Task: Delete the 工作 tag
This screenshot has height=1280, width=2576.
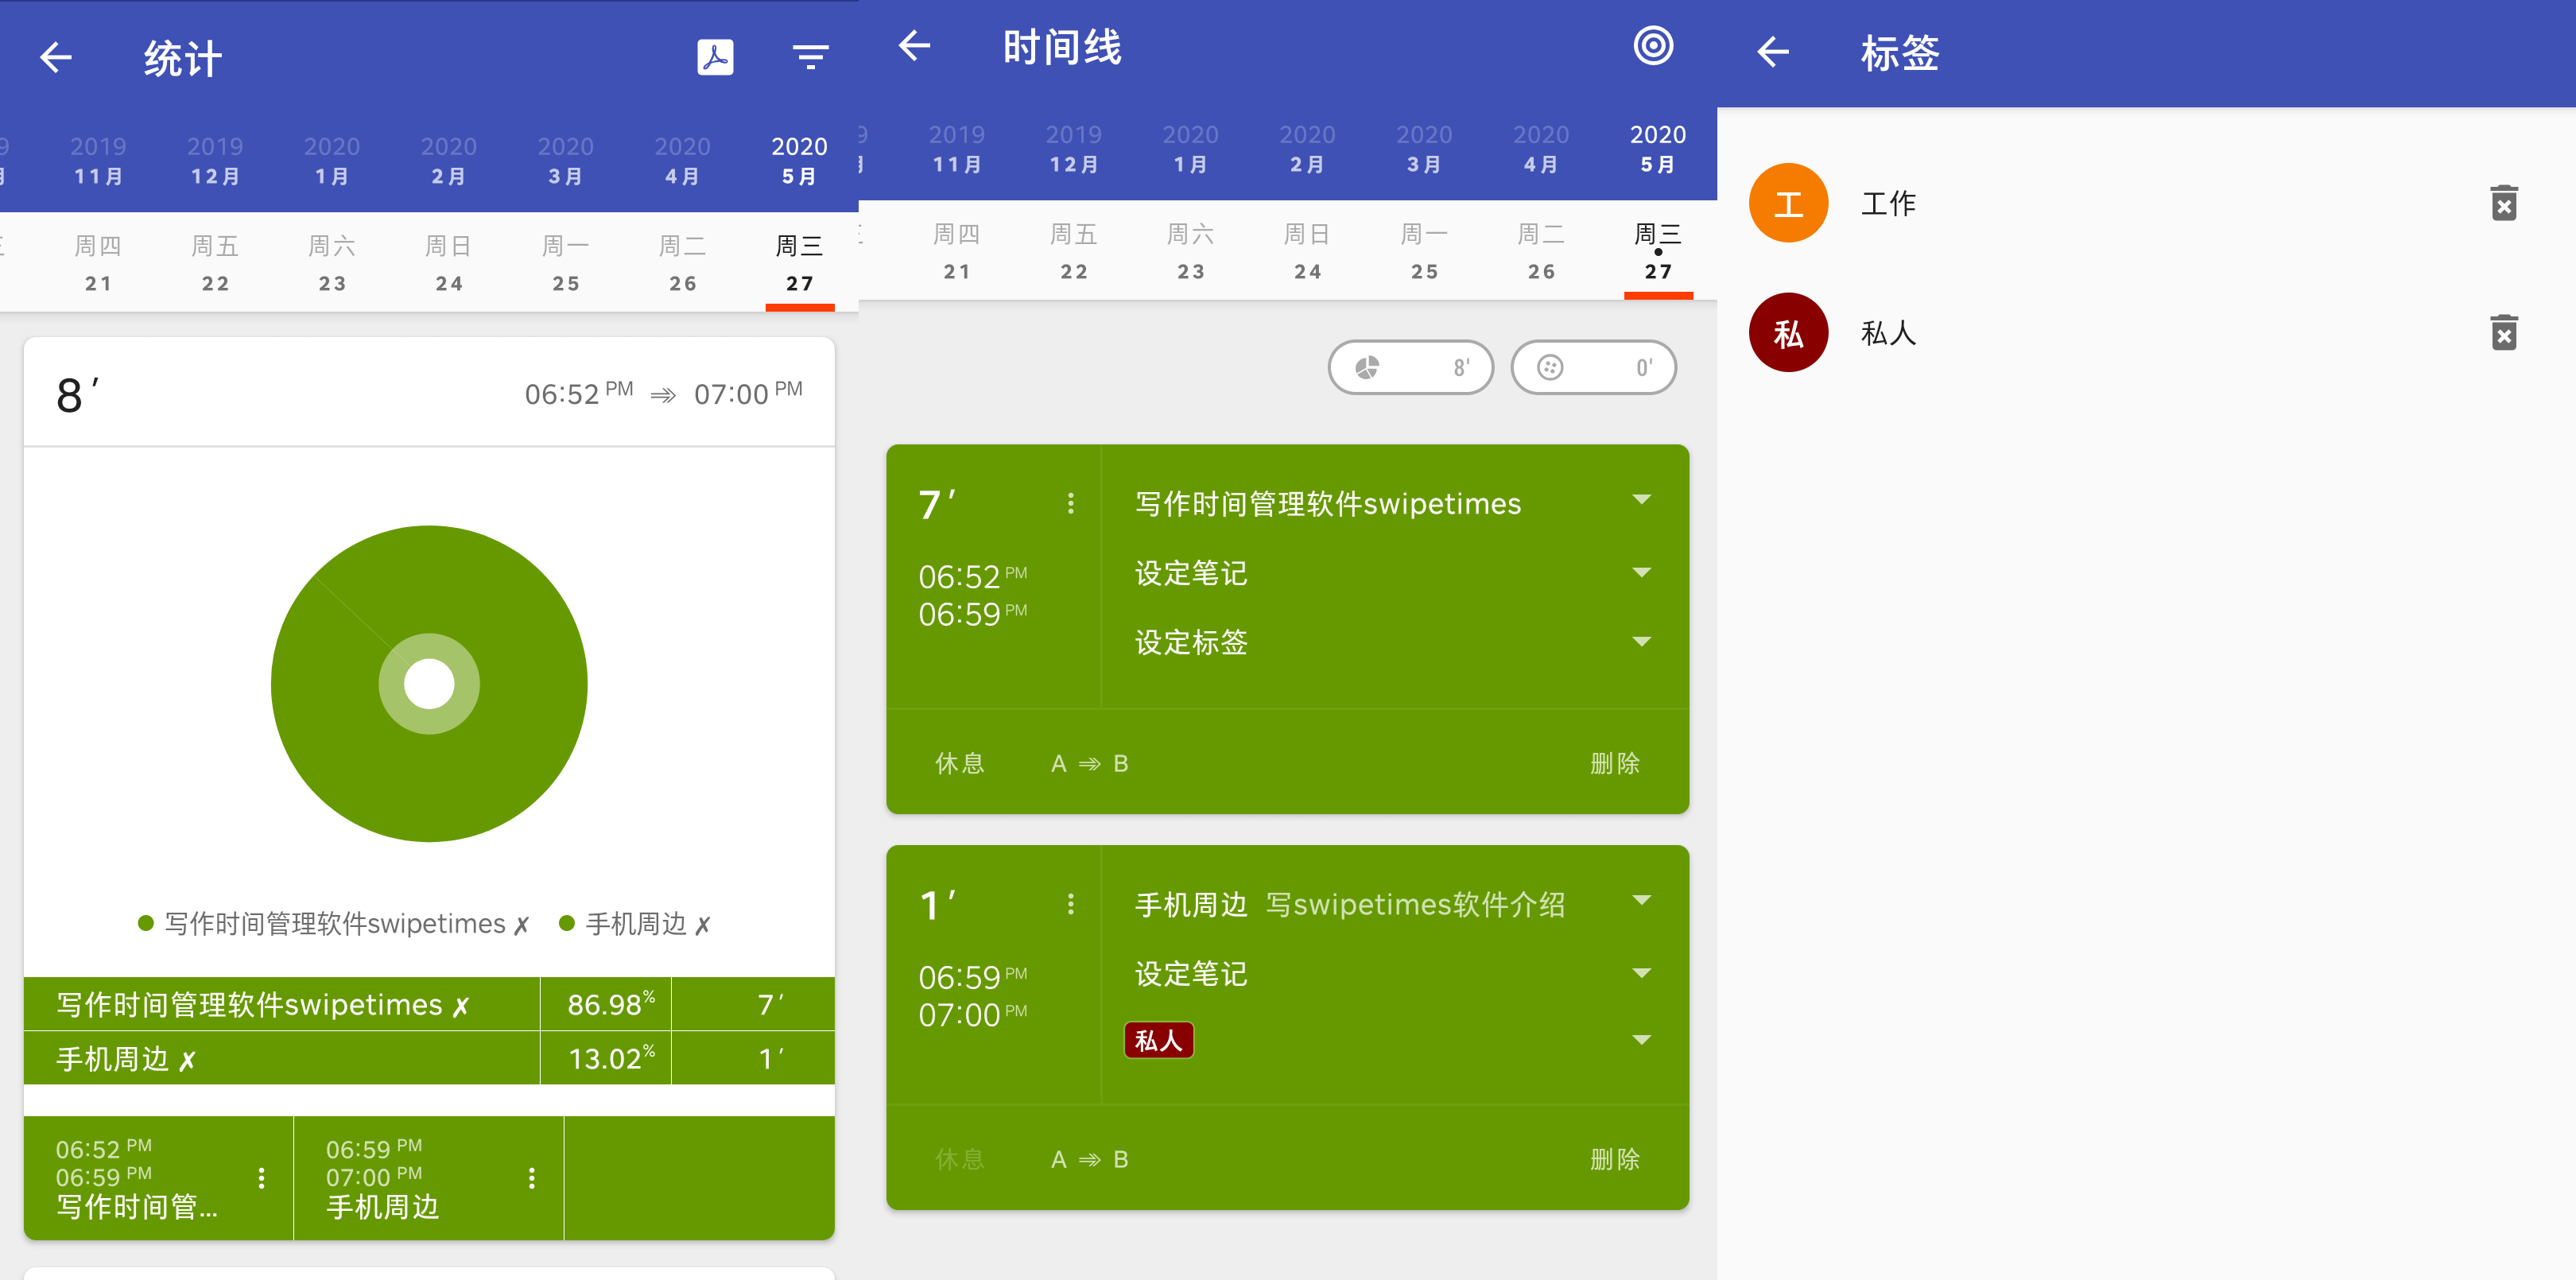Action: 2503,203
